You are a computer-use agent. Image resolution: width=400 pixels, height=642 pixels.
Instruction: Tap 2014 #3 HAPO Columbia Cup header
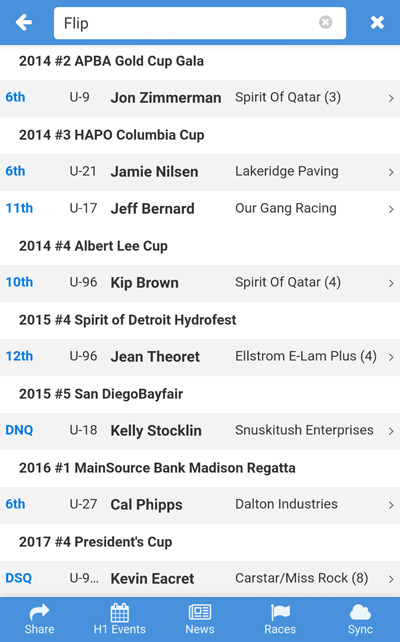click(111, 135)
